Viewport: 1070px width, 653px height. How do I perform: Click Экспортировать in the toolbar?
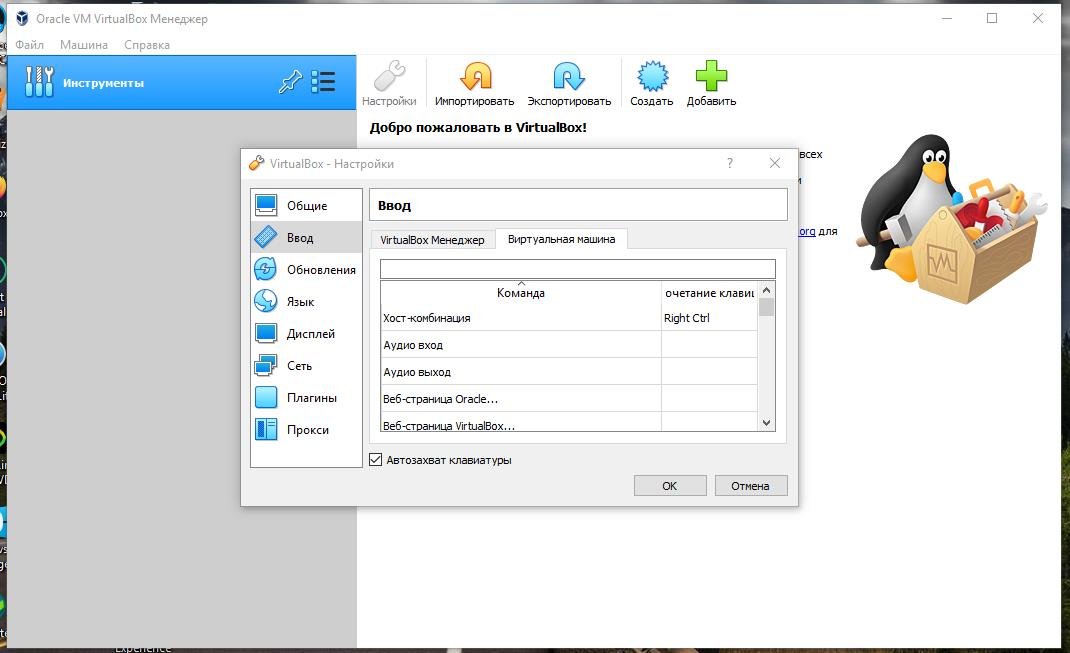(569, 83)
